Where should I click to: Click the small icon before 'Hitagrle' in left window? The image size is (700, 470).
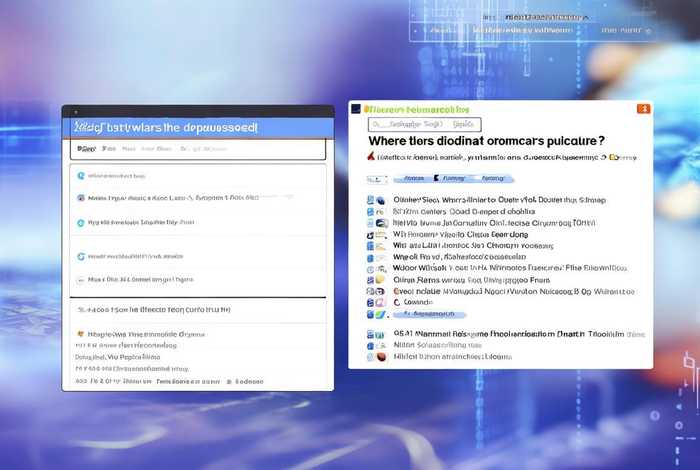pyautogui.click(x=81, y=334)
